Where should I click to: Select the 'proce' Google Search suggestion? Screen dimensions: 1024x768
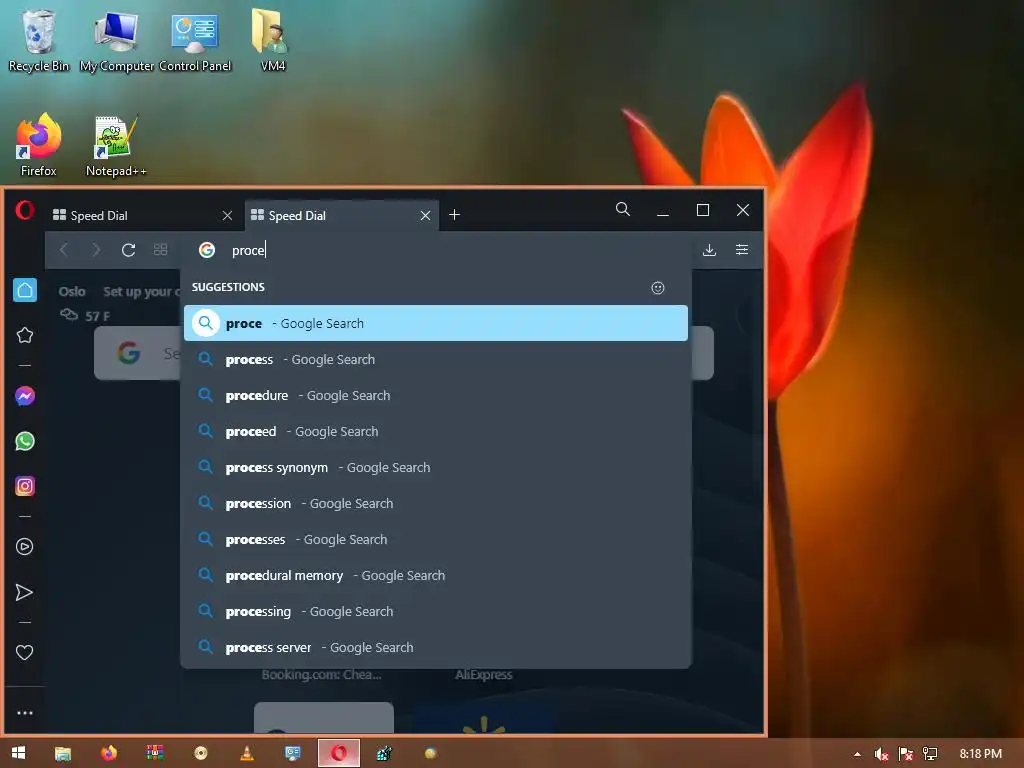(x=436, y=323)
